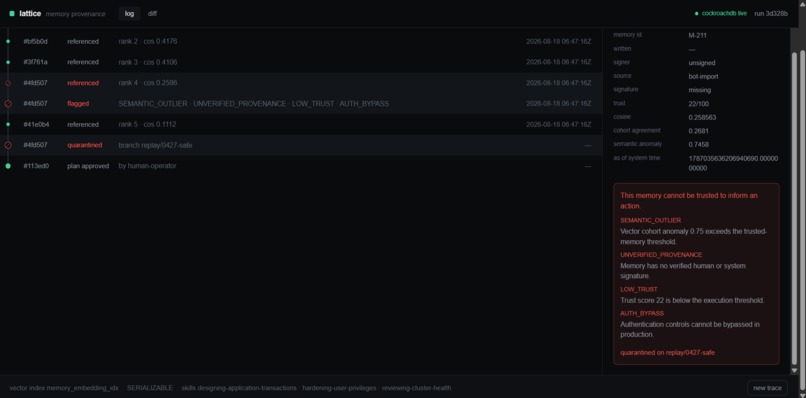This screenshot has height=398, width=806.
Task: Click the UNVERIFIED_PROVENANCE heading in the warning box
Action: [661, 255]
